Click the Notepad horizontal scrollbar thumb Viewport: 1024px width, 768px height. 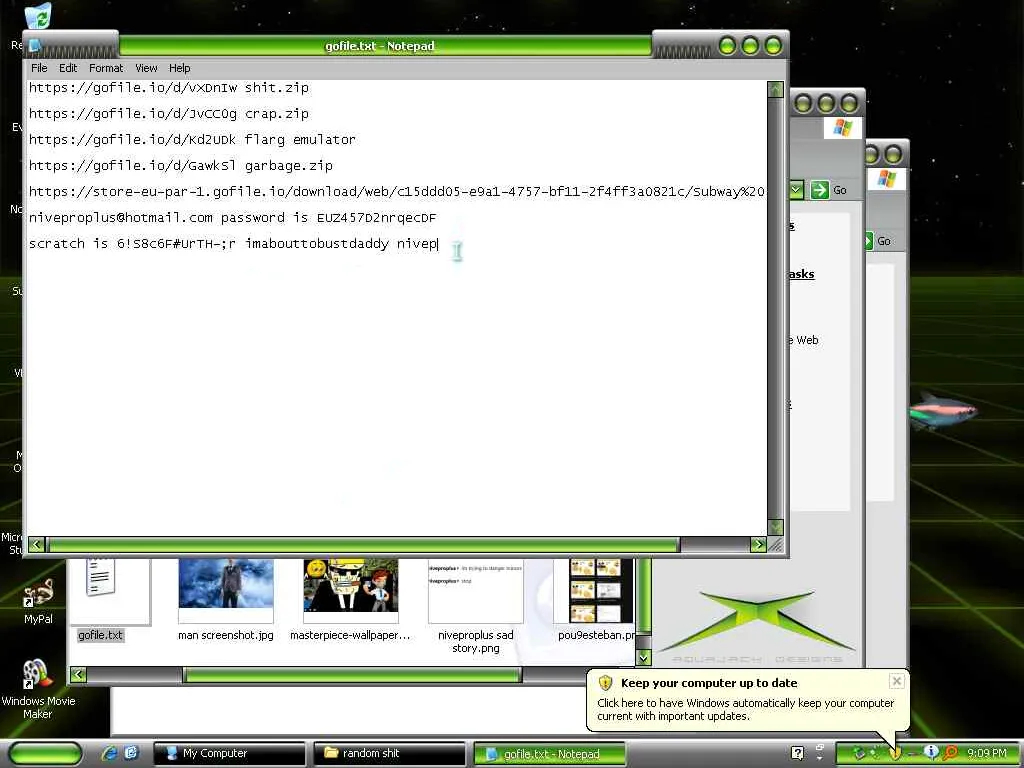(x=363, y=545)
